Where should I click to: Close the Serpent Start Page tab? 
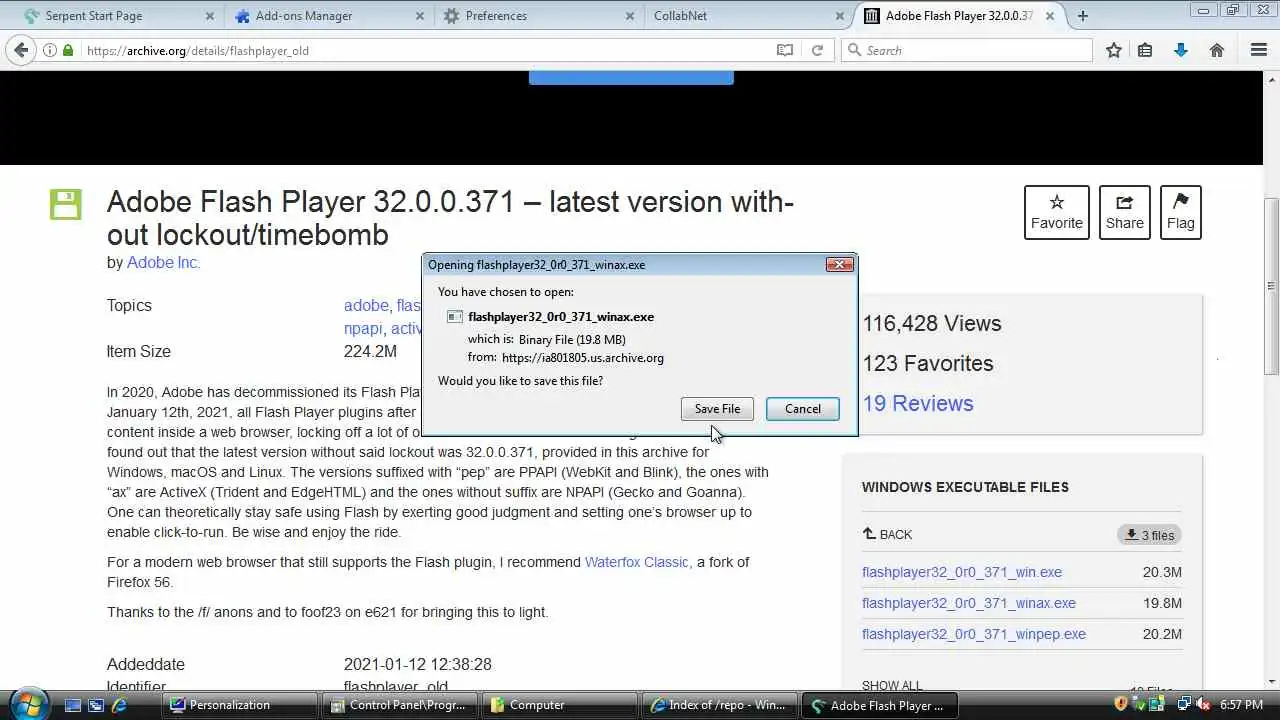[210, 16]
